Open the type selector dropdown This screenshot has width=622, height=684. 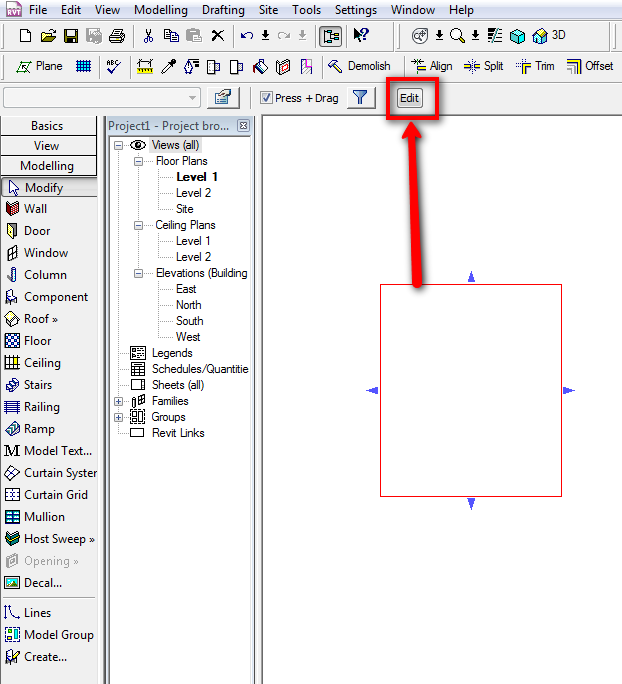[193, 98]
